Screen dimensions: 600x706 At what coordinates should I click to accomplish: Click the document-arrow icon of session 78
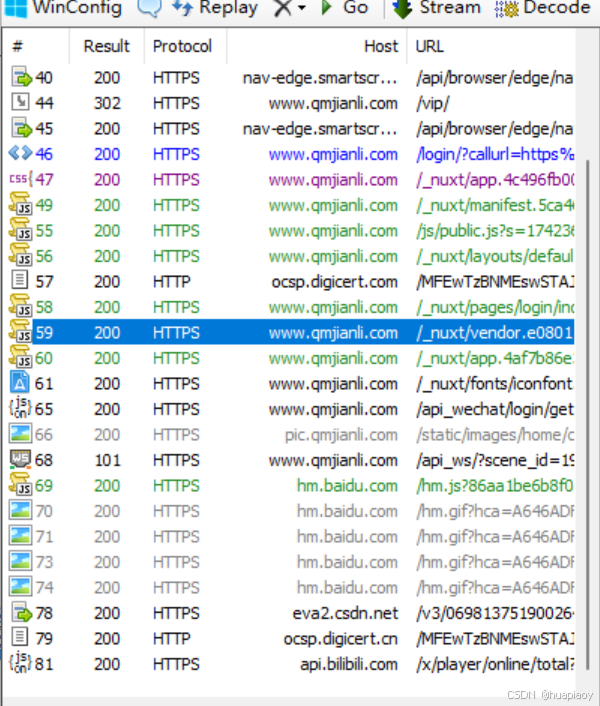[21, 612]
